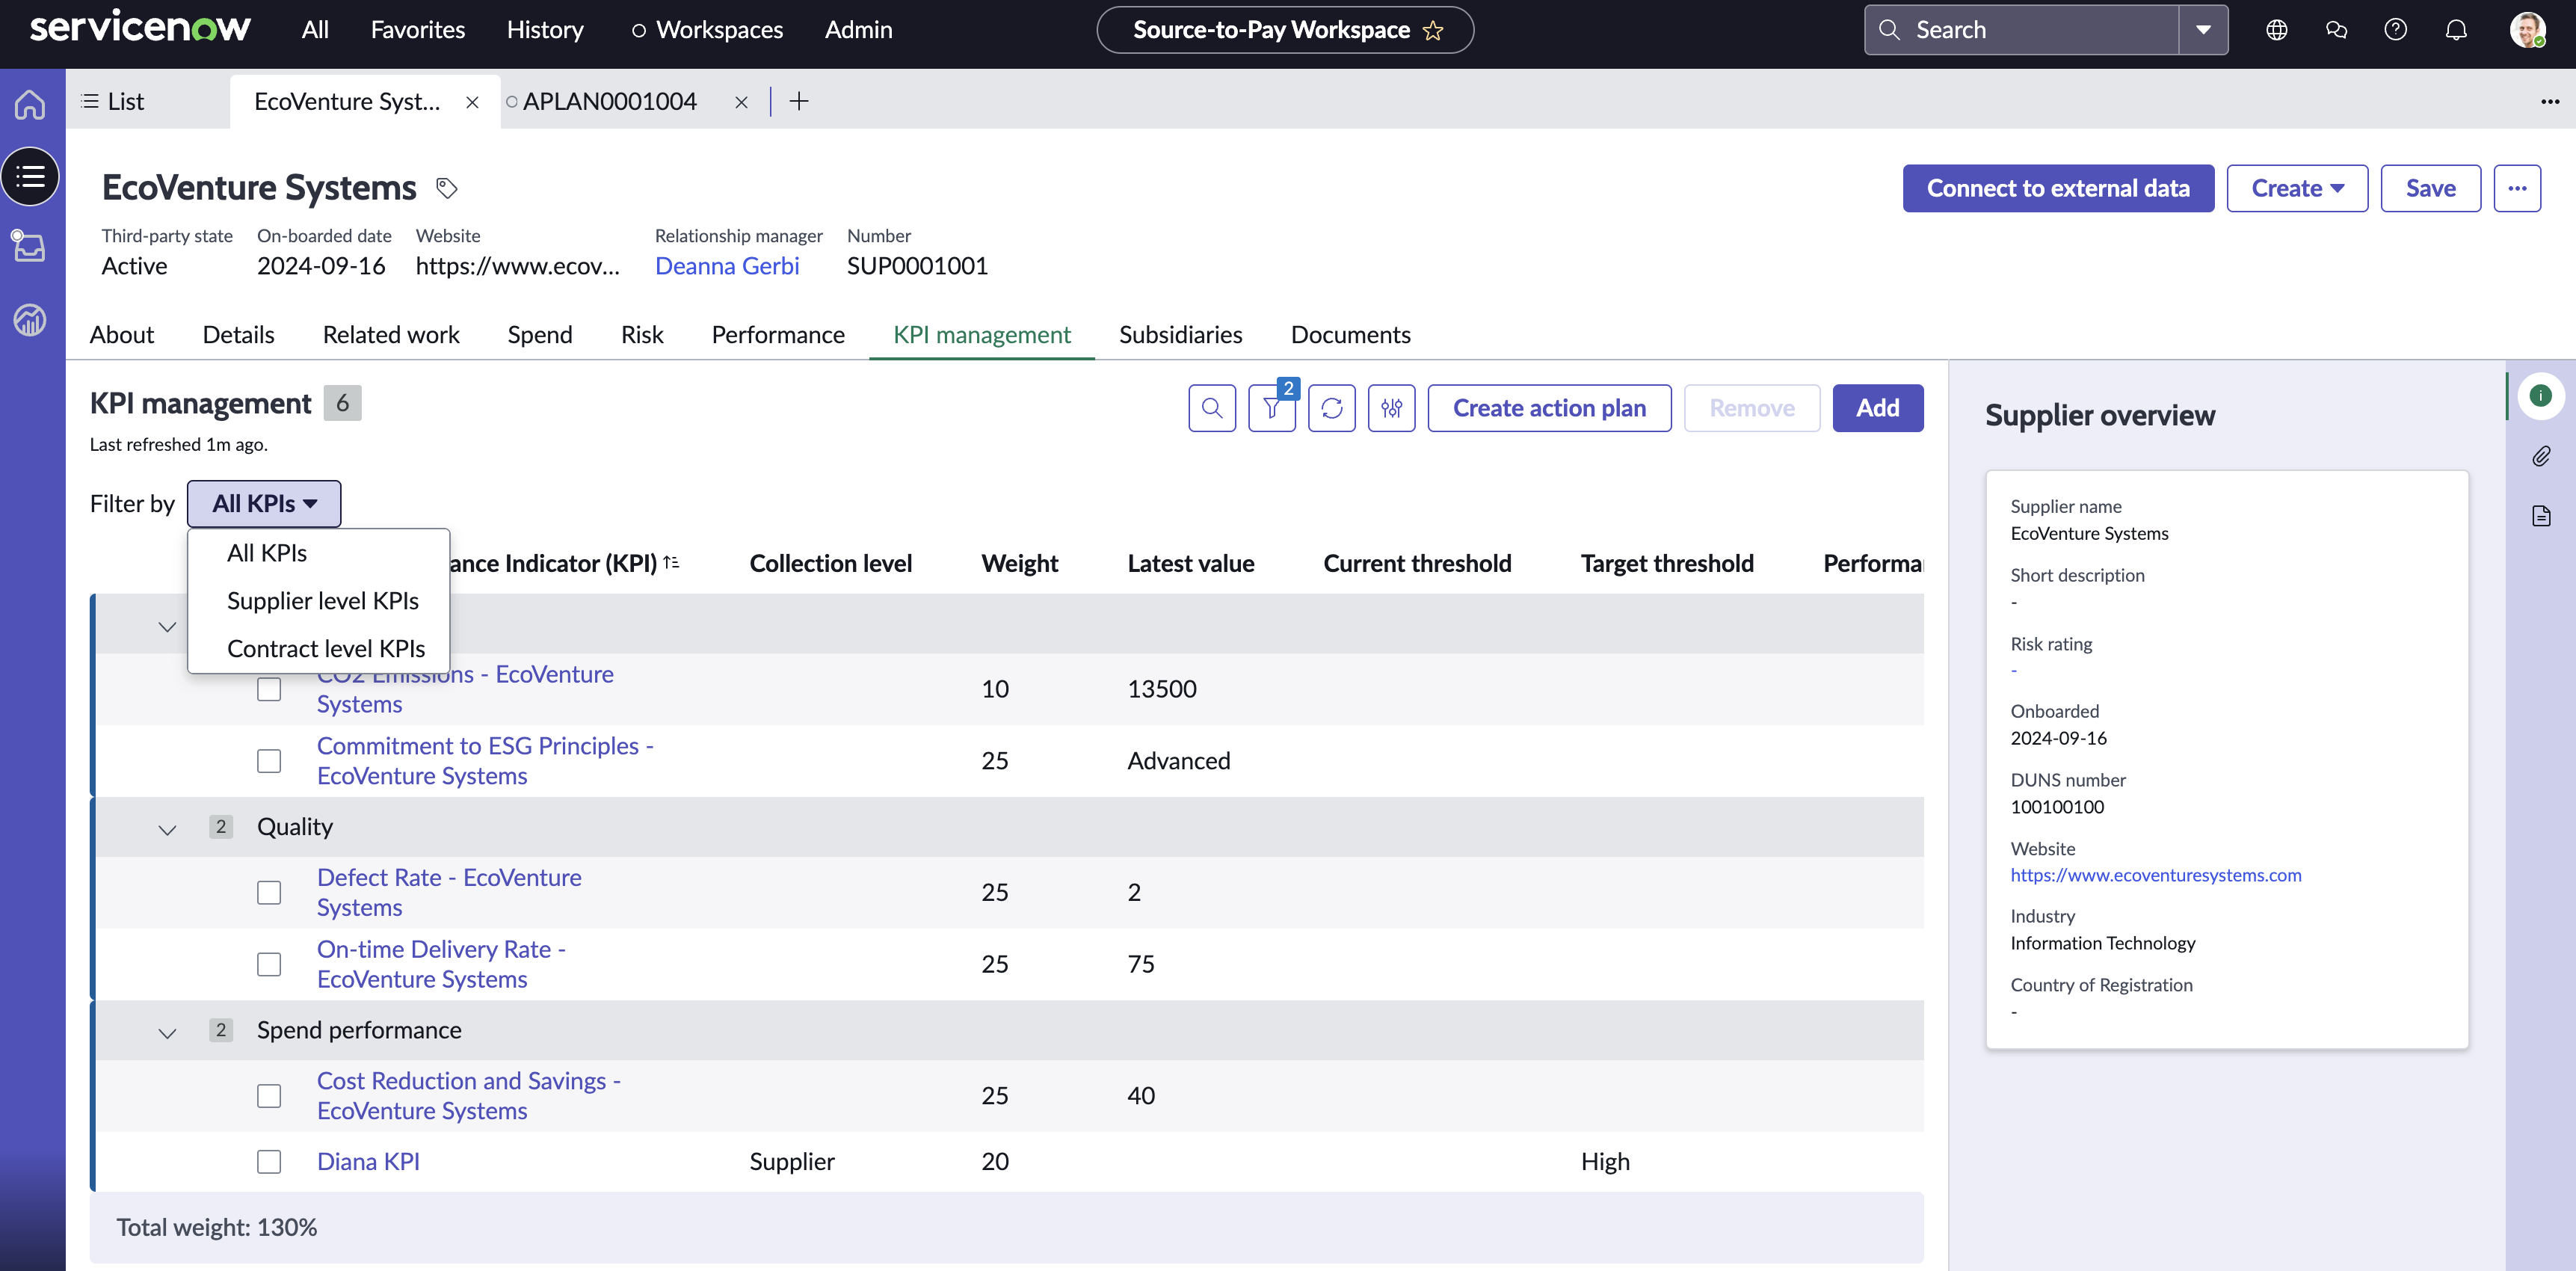Screen dimensions: 2576x1271
Task: Check the Cost Reduction and Savings checkbox
Action: click(x=269, y=1096)
